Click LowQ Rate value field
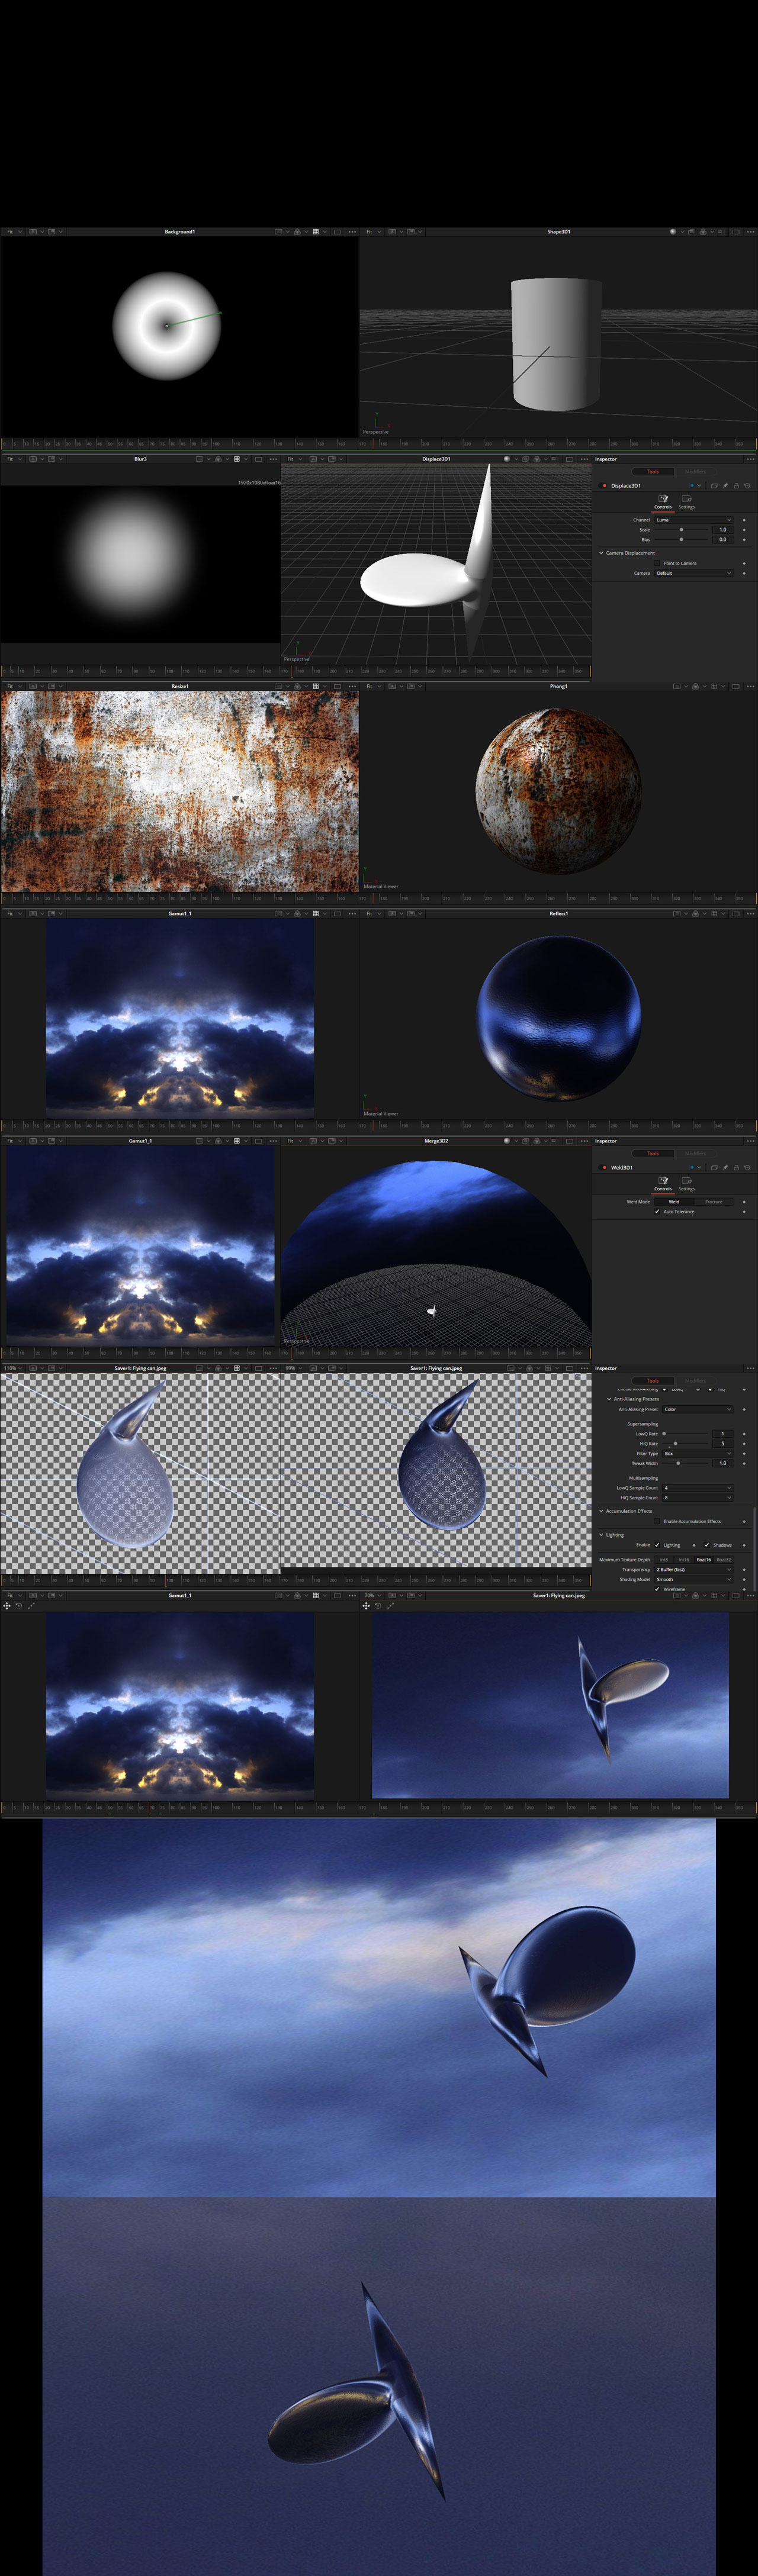This screenshot has height=2576, width=758. click(x=723, y=1434)
